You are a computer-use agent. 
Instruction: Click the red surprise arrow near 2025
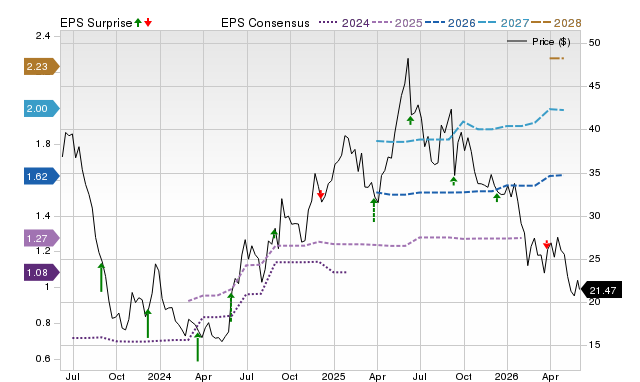320,194
